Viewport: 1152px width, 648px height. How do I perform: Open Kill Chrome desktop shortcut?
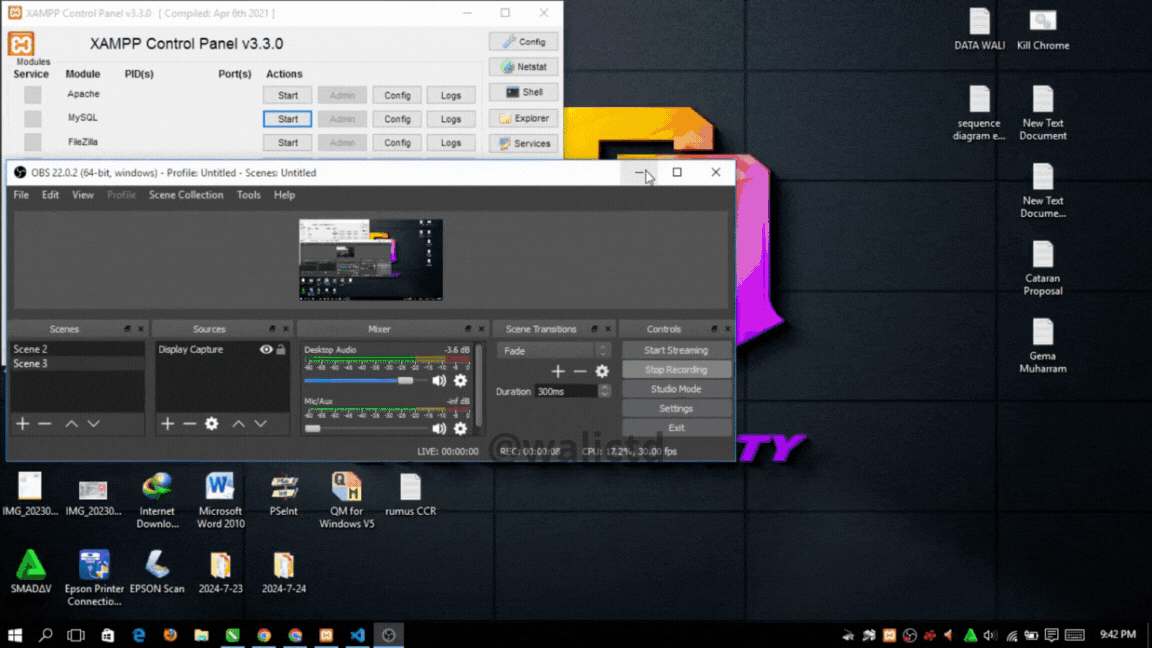click(1043, 30)
